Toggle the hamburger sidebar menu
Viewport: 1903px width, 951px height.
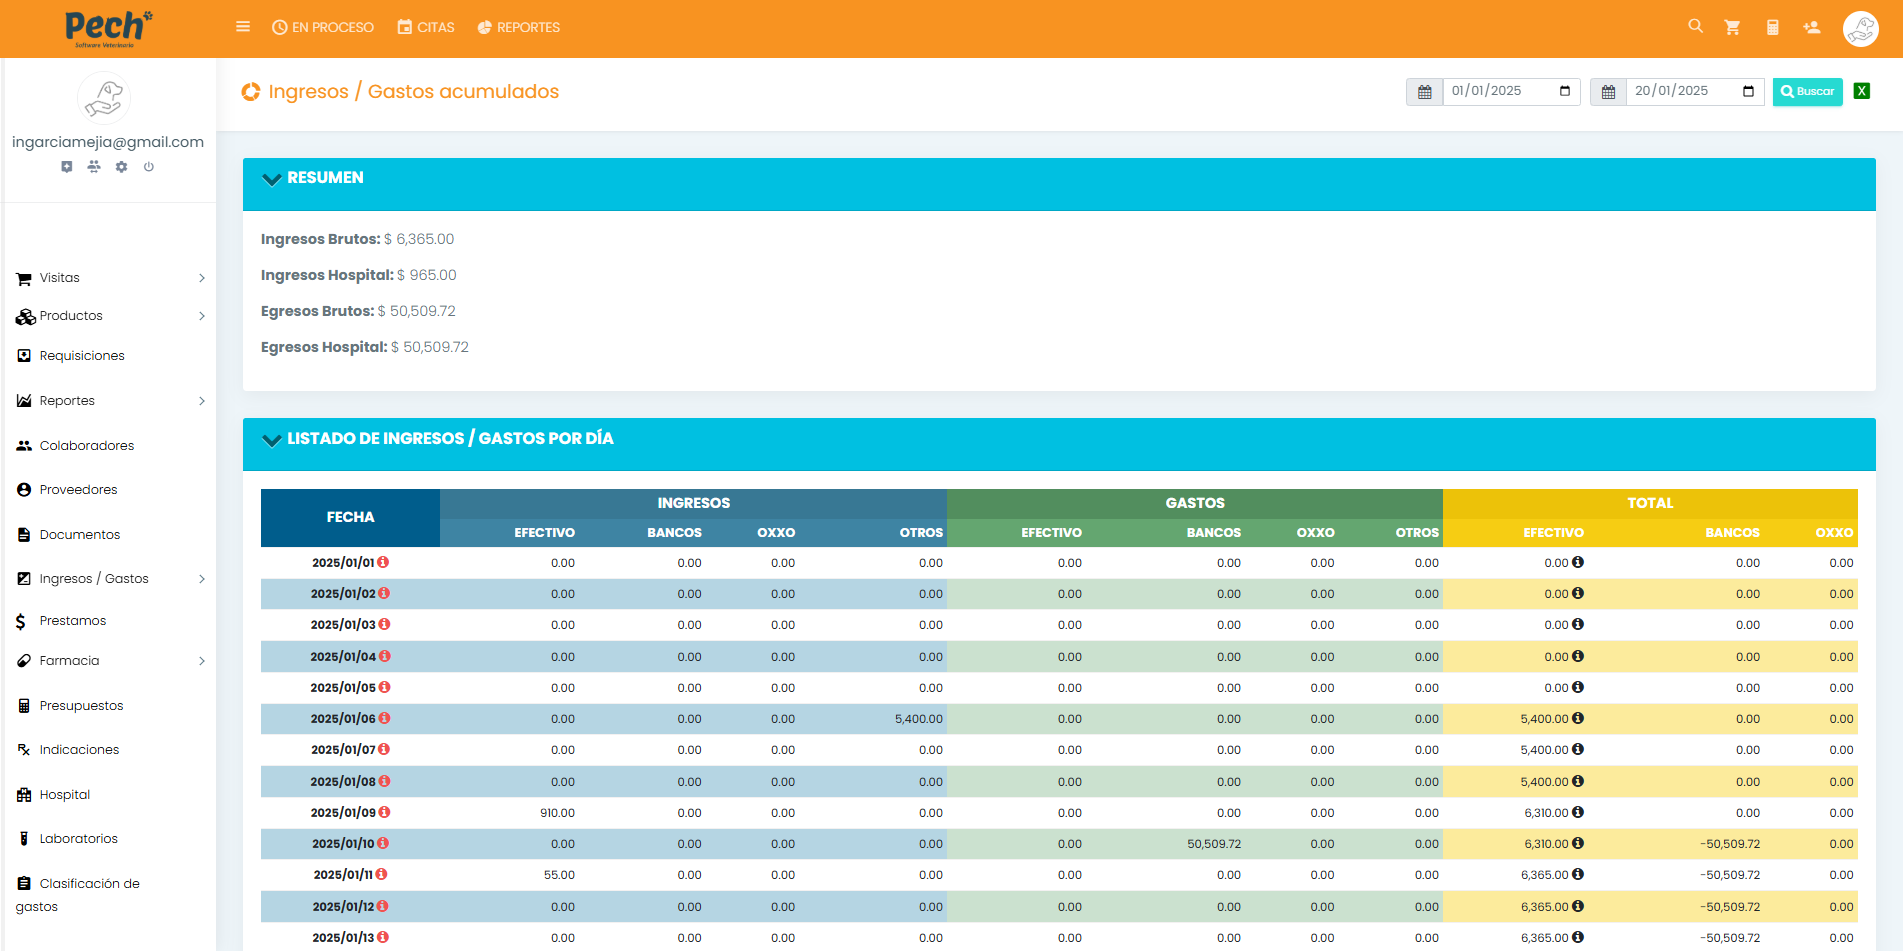243,27
